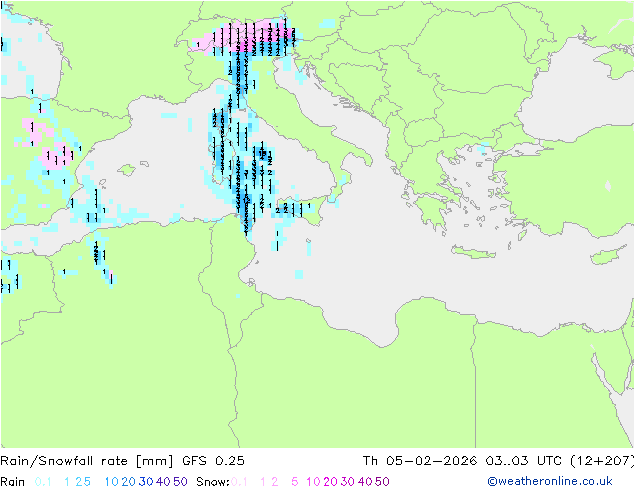This screenshot has height=490, width=634.
Task: Select the rain legend value 10
Action: coord(112,482)
